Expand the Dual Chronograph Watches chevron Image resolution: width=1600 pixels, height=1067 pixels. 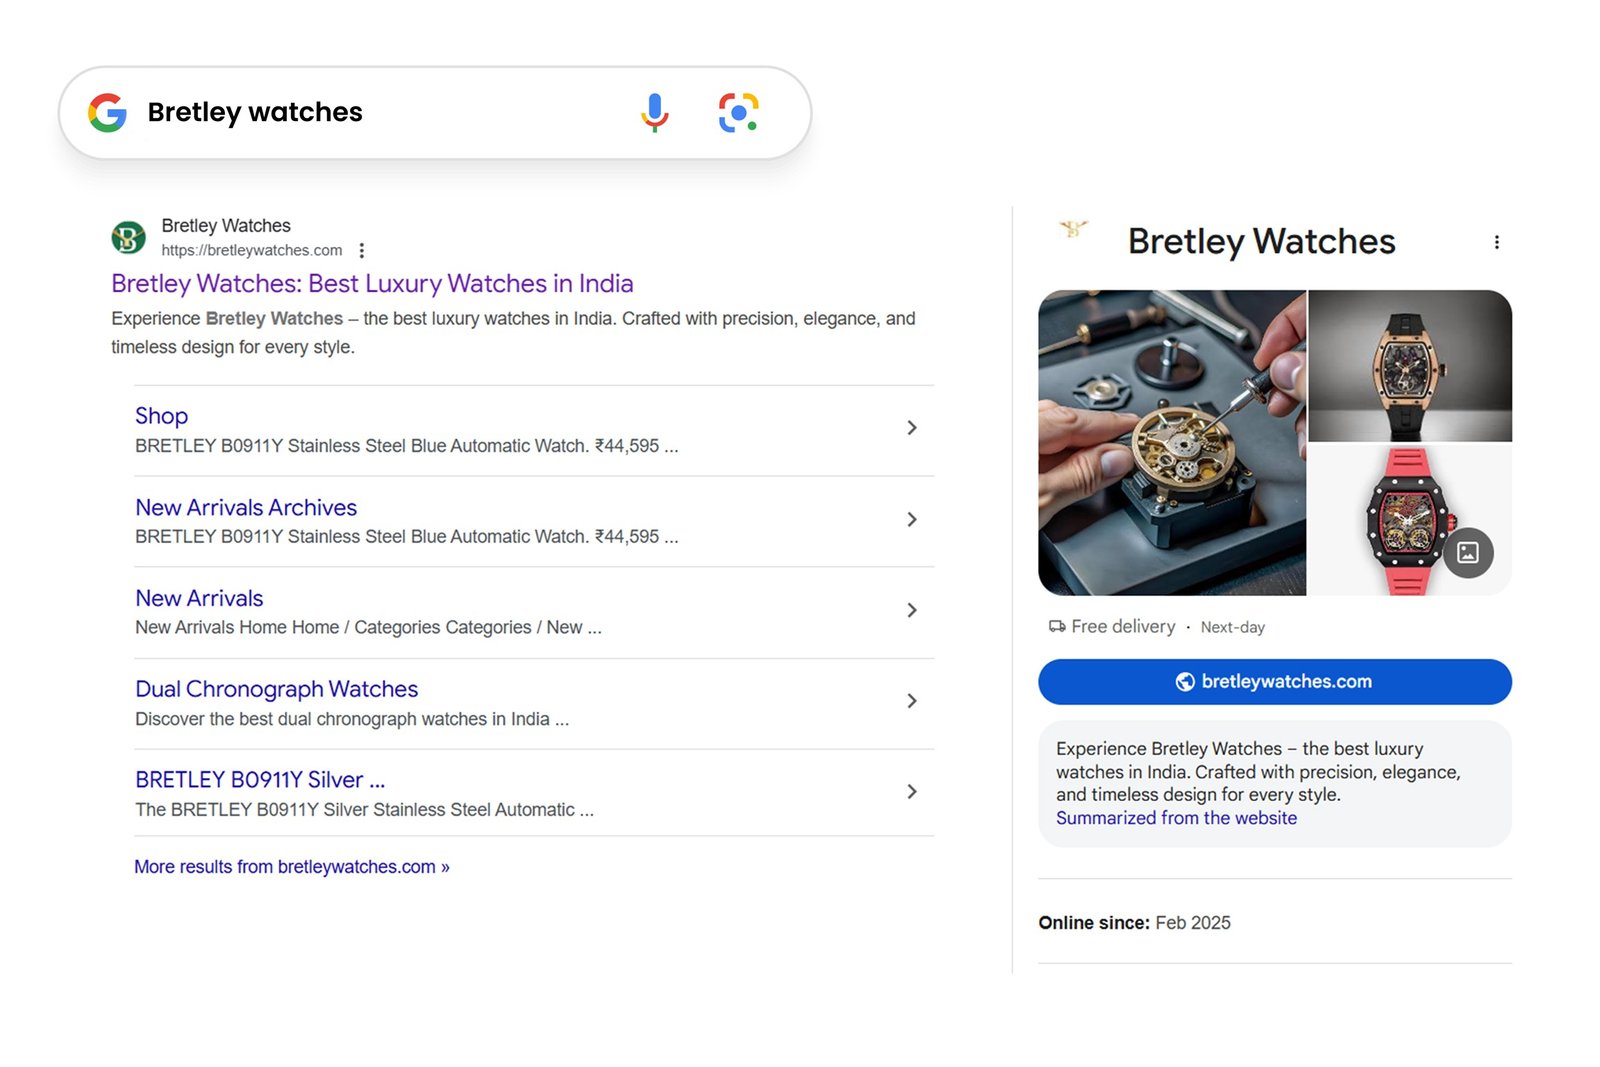coord(911,701)
